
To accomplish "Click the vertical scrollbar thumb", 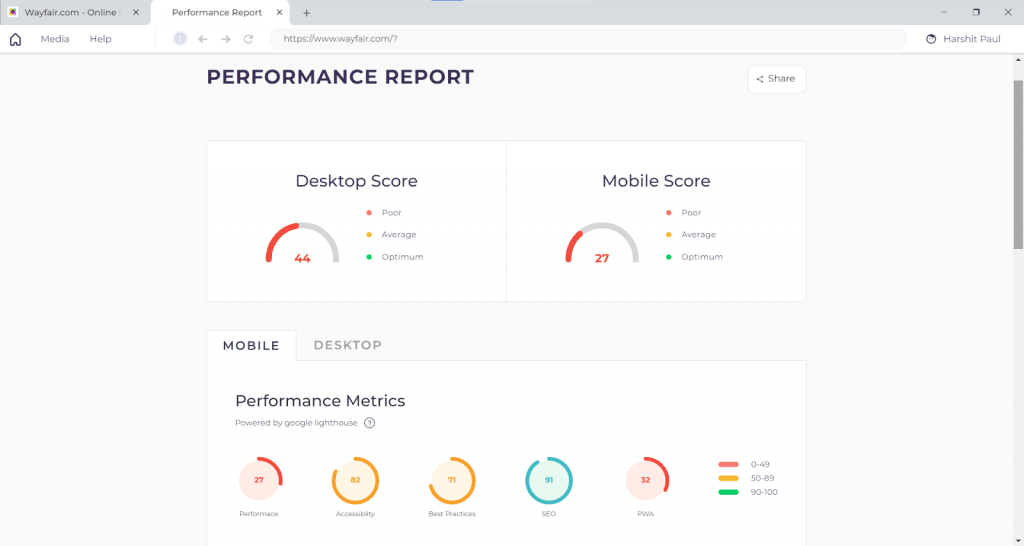I will (x=1018, y=163).
